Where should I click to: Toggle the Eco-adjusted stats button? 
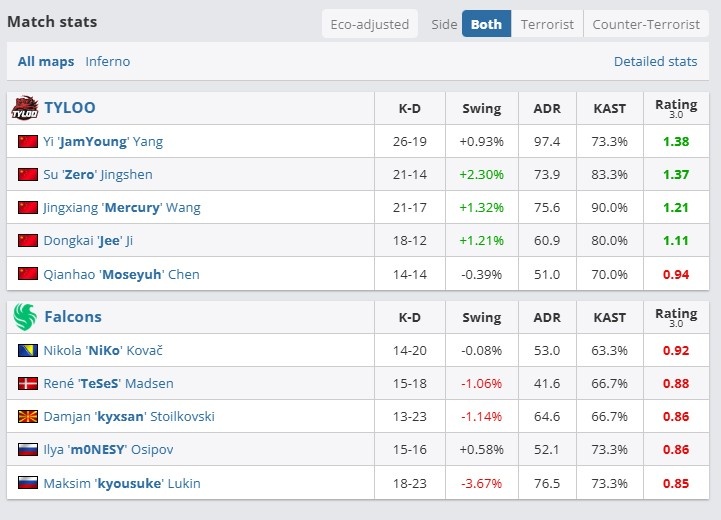click(370, 24)
